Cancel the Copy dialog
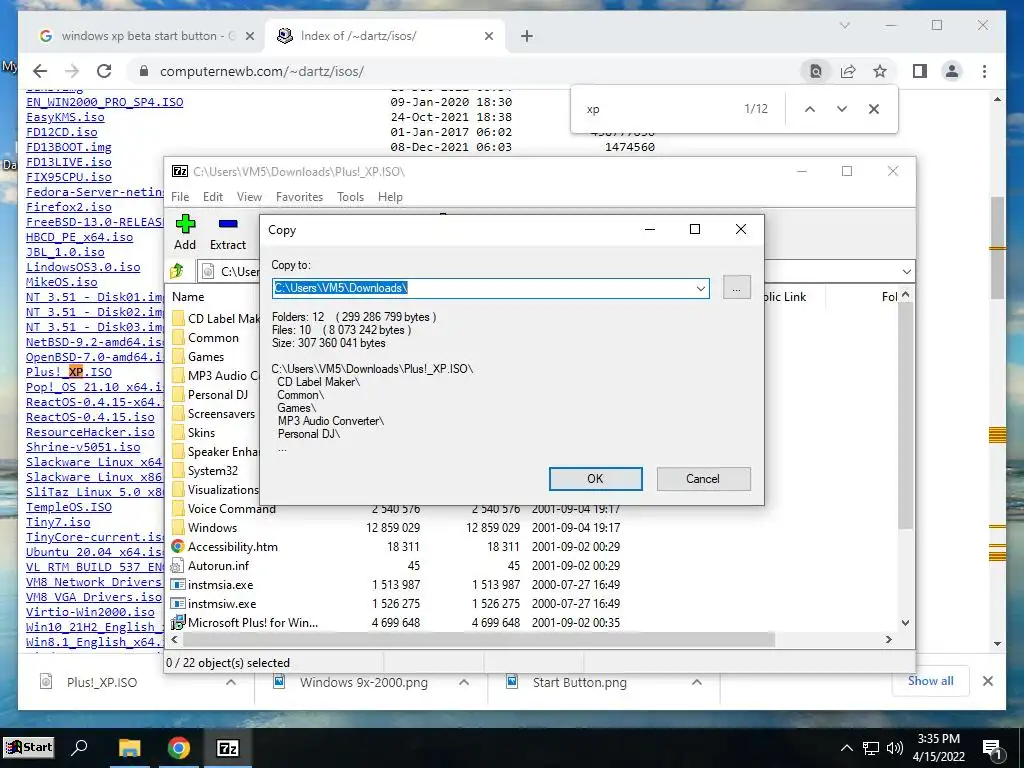This screenshot has width=1024, height=768. pos(703,479)
